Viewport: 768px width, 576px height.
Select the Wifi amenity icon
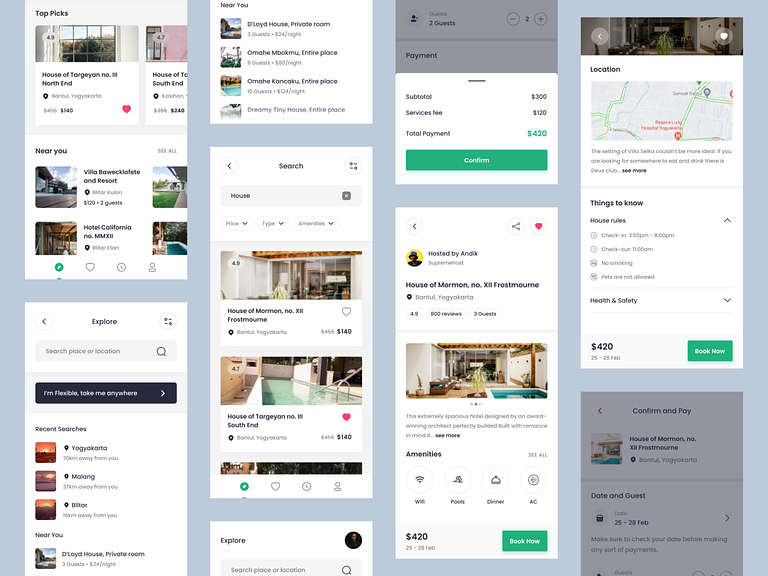click(419, 480)
